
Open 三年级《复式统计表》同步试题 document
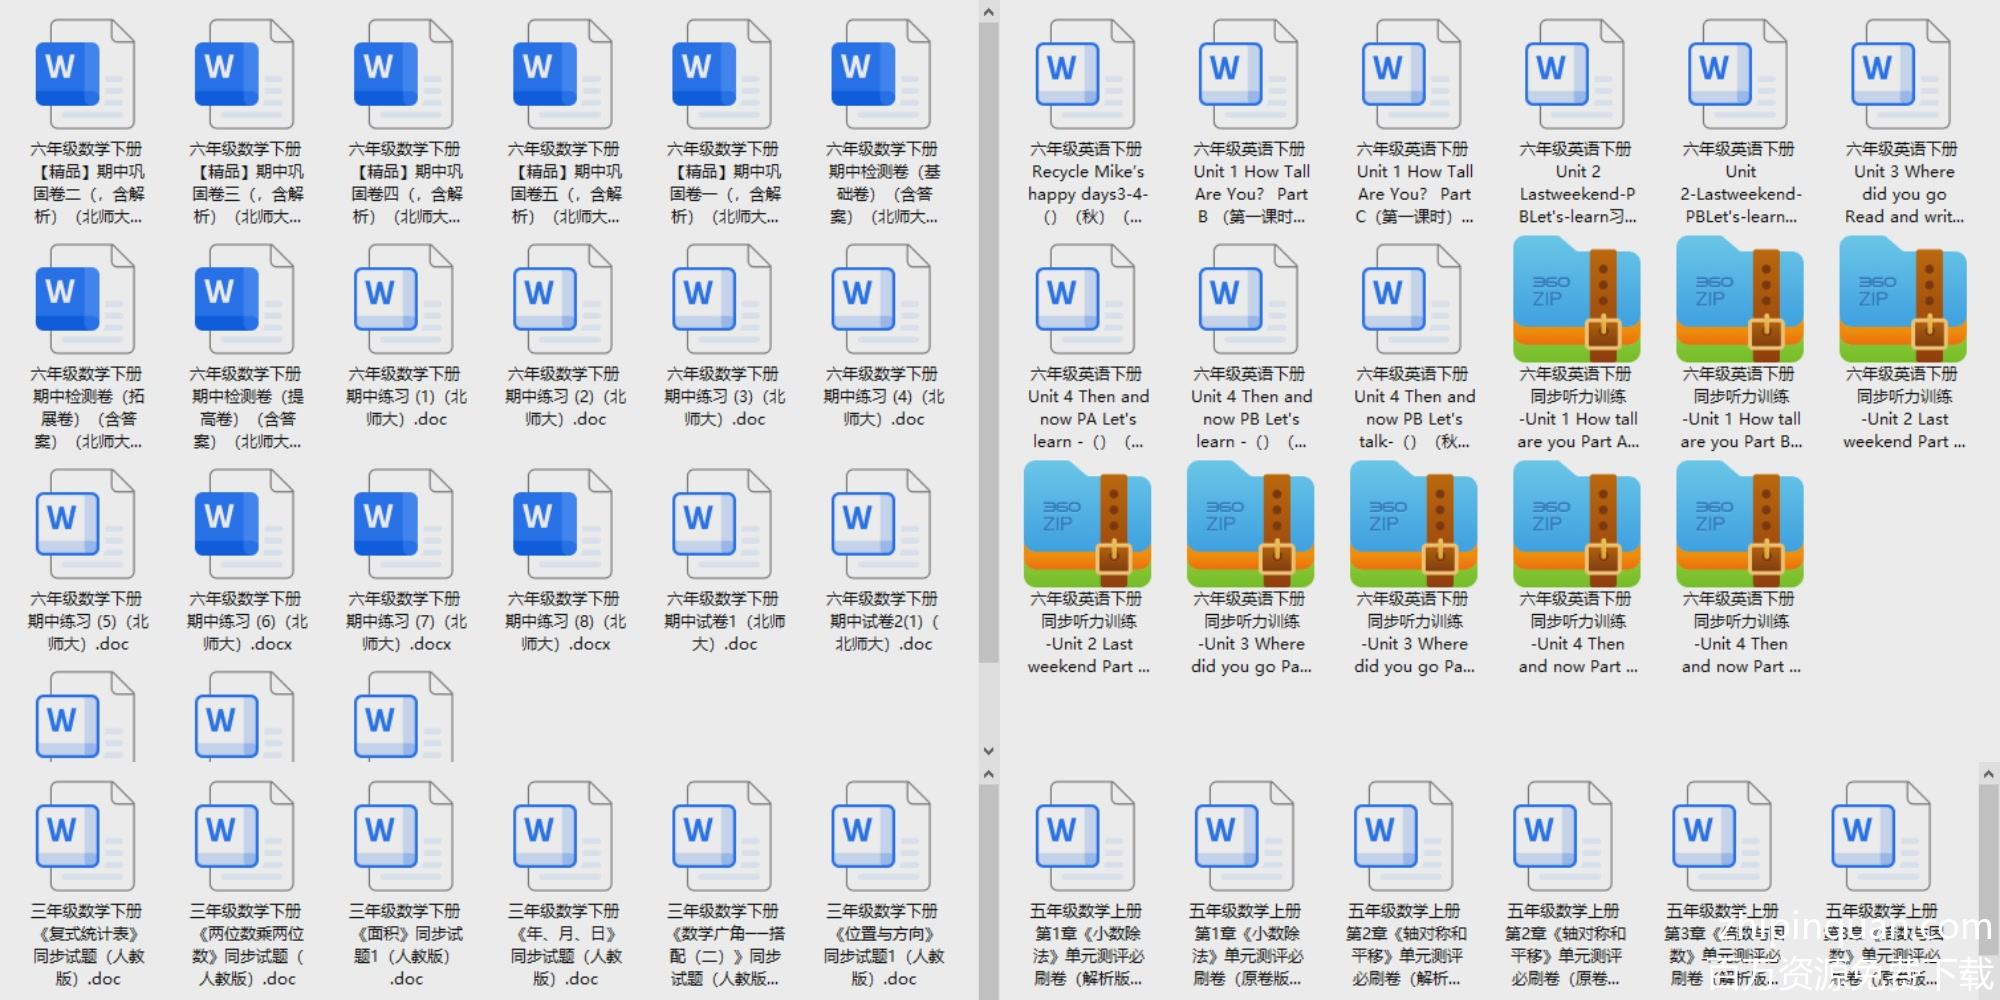85,838
